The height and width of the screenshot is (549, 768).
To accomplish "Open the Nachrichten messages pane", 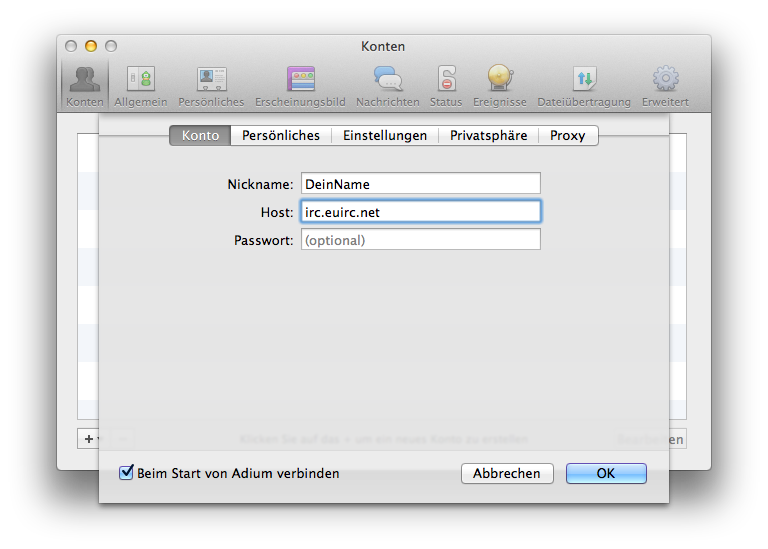I will [387, 85].
